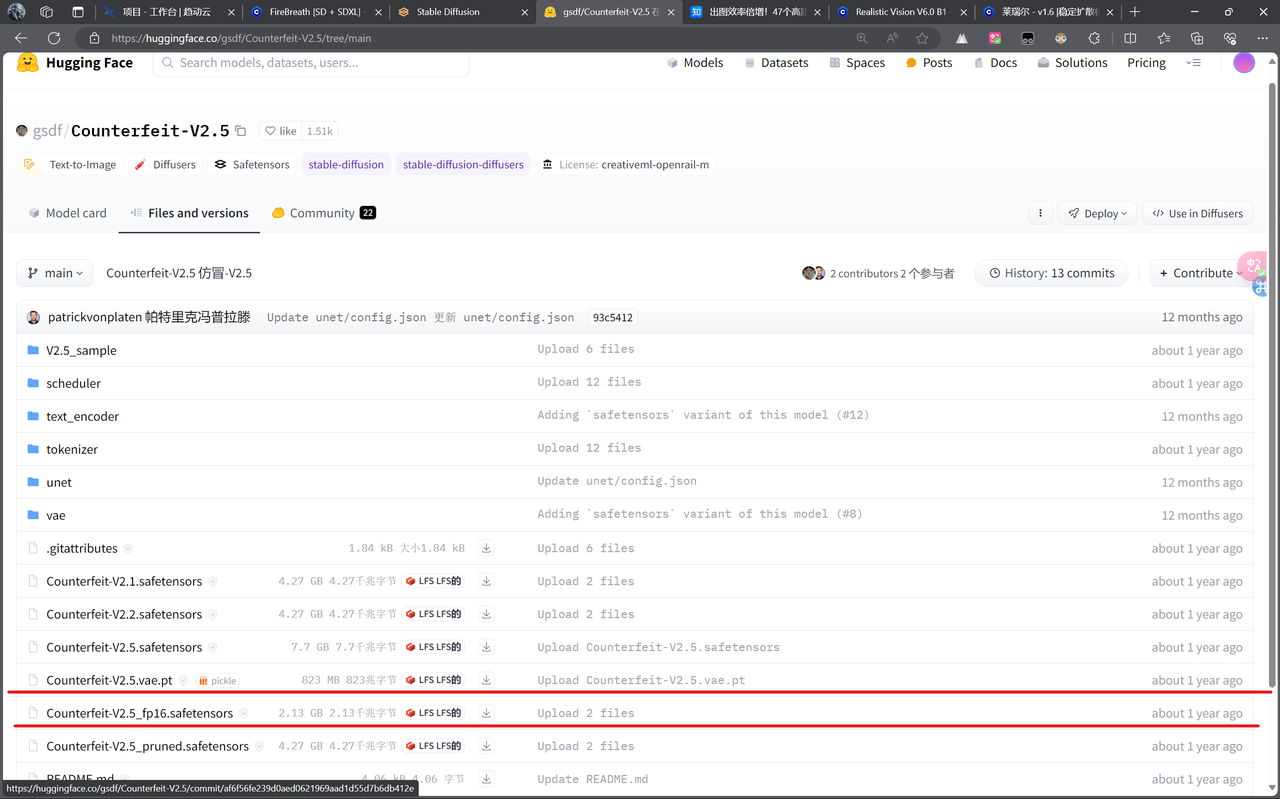Download Counterfeit-V2.5_fp16.safetensors via its download icon
Image resolution: width=1280 pixels, height=799 pixels.
[486, 713]
